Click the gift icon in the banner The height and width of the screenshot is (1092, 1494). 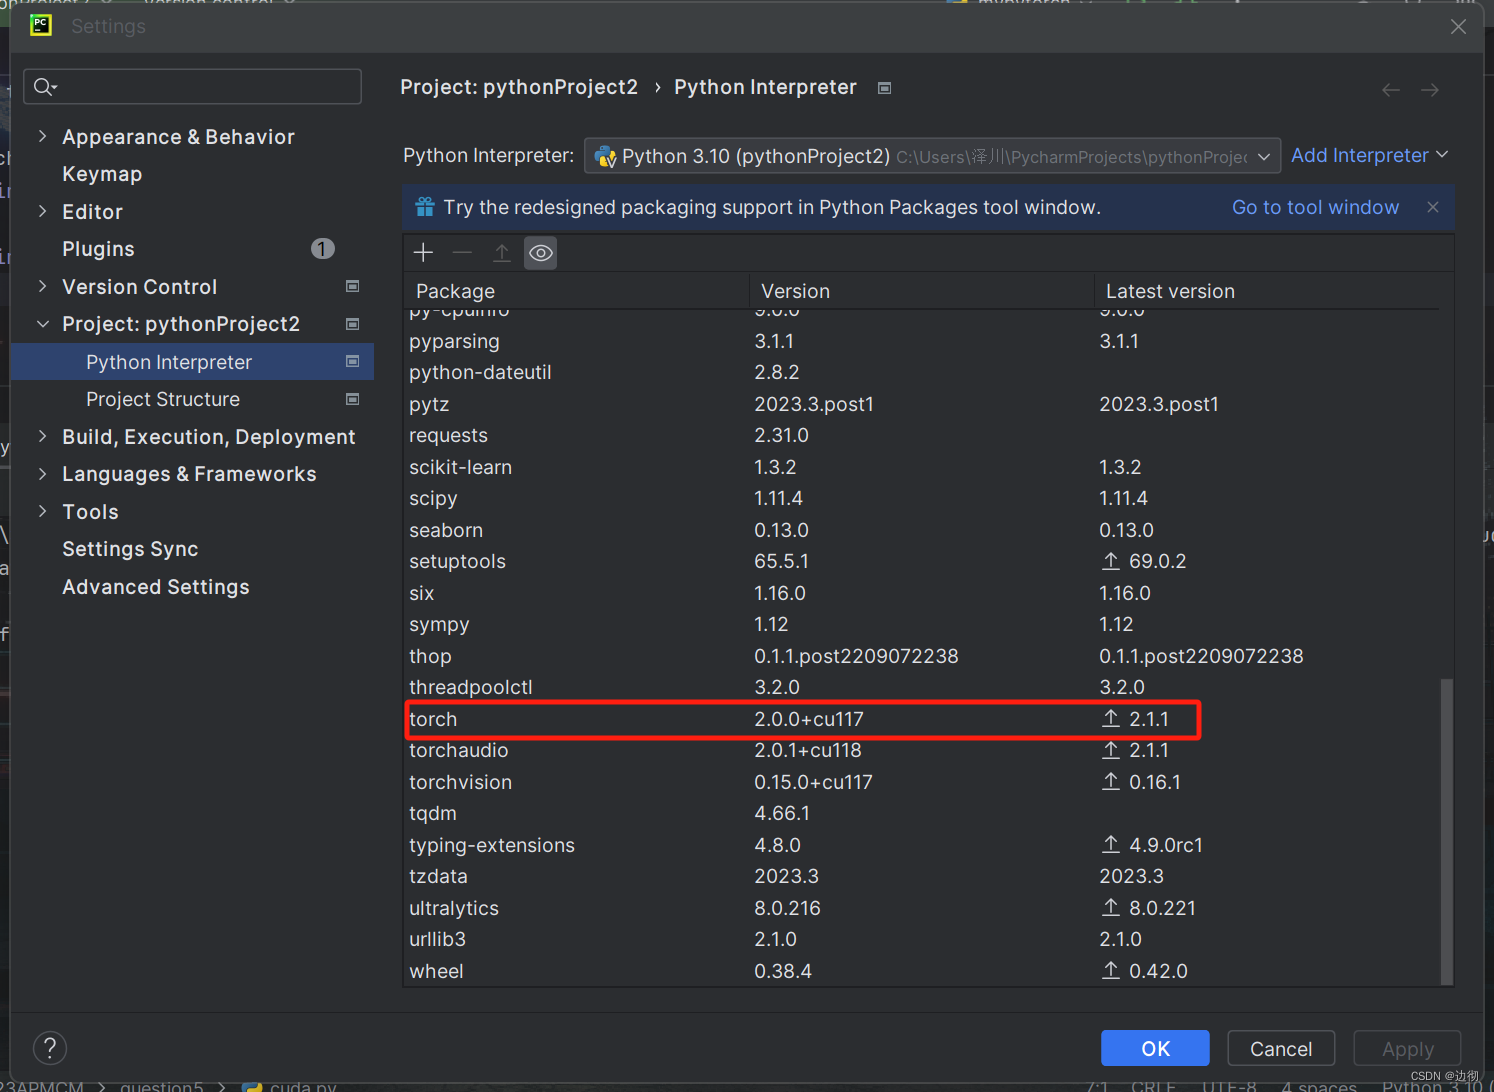click(425, 207)
